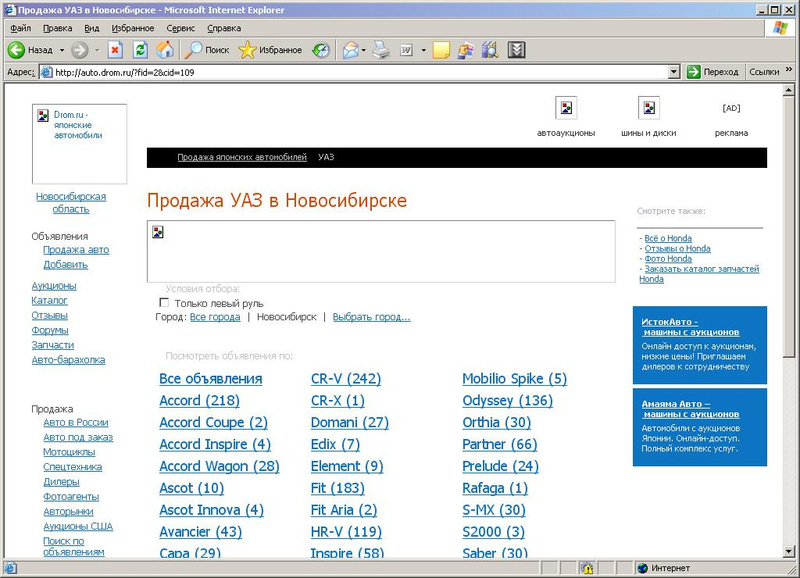
Task: Click the Mail envelope toolbar icon
Action: (350, 49)
